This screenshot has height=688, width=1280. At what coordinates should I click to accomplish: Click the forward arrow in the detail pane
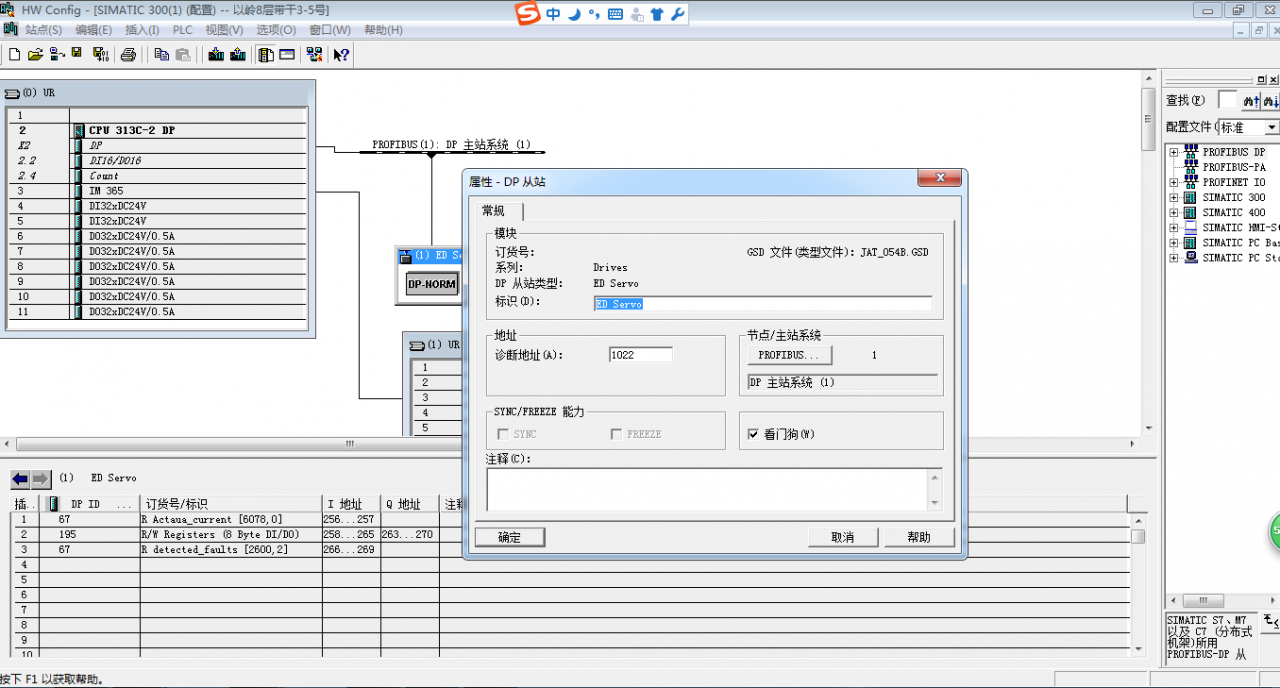coord(41,479)
